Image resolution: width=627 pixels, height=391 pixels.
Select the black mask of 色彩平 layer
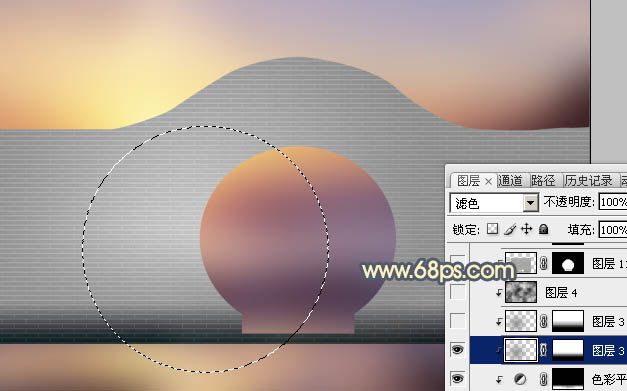click(x=568, y=379)
